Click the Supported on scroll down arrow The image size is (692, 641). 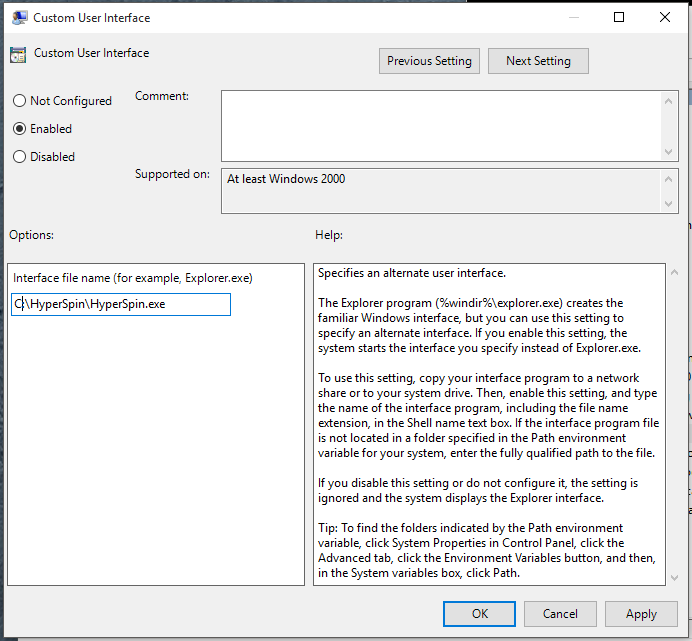(x=669, y=204)
